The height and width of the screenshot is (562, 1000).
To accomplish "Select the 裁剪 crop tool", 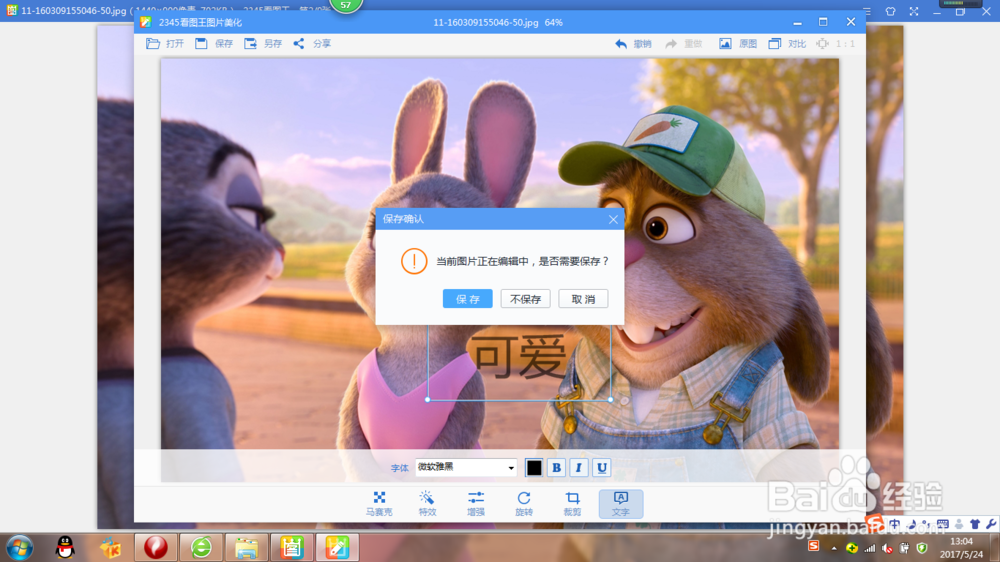I will [x=572, y=503].
